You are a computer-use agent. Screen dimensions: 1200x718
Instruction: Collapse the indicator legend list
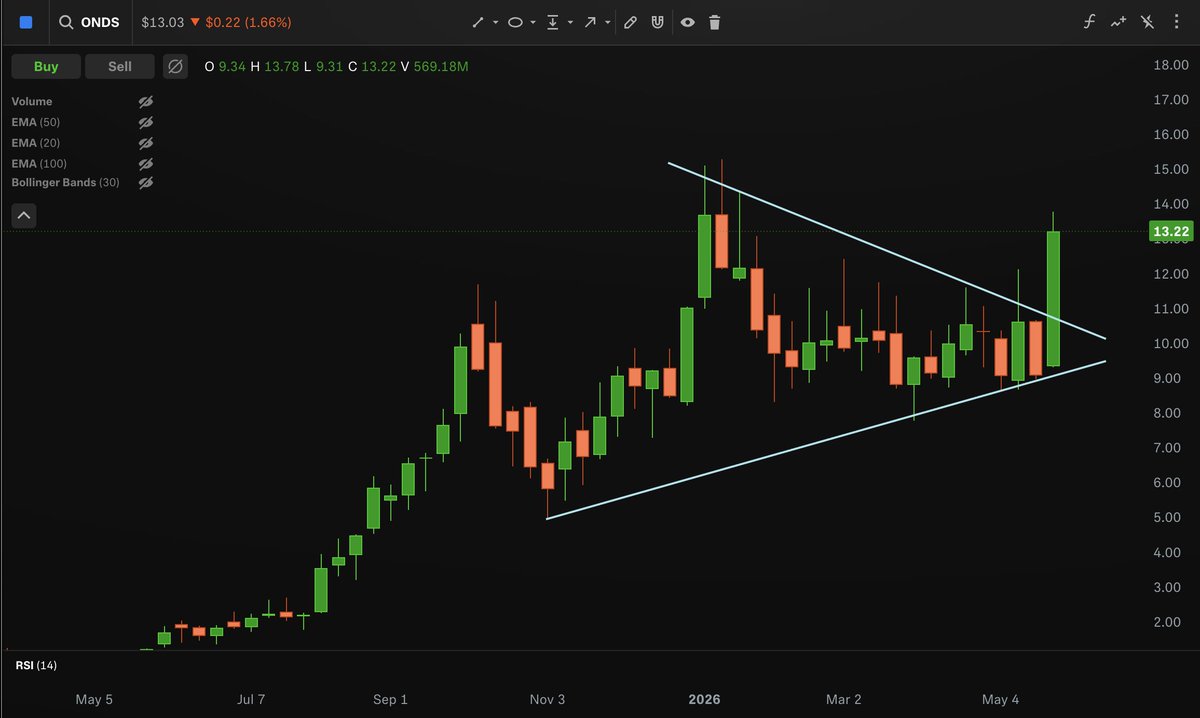24,215
